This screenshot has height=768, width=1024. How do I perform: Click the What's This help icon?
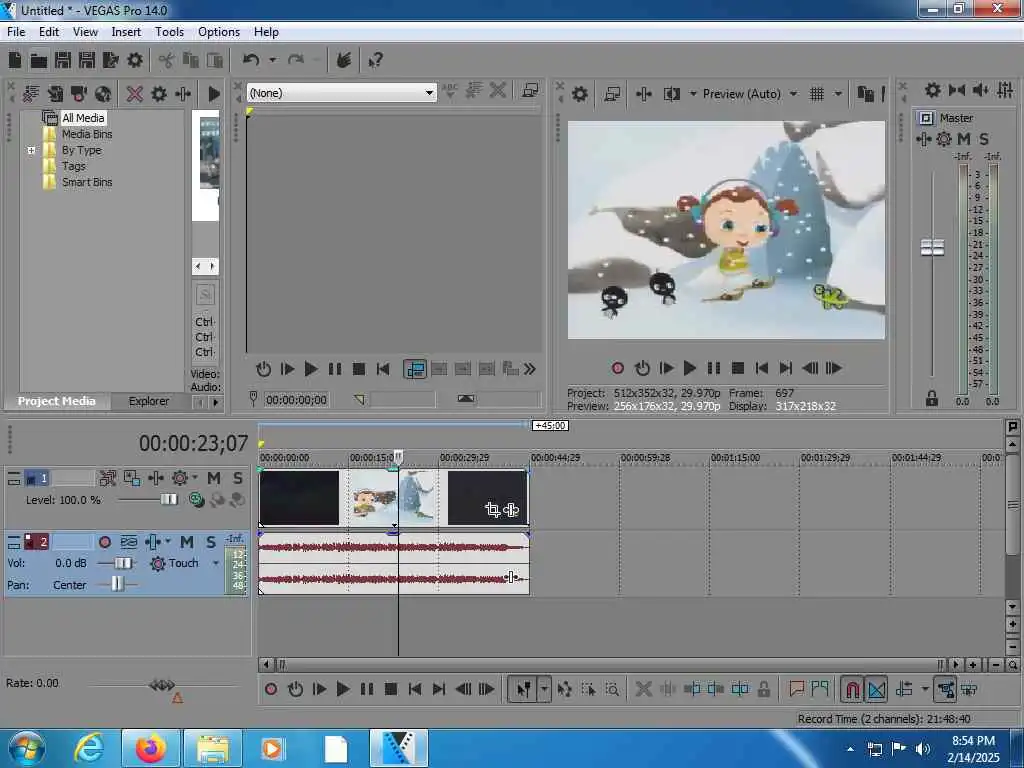click(376, 61)
